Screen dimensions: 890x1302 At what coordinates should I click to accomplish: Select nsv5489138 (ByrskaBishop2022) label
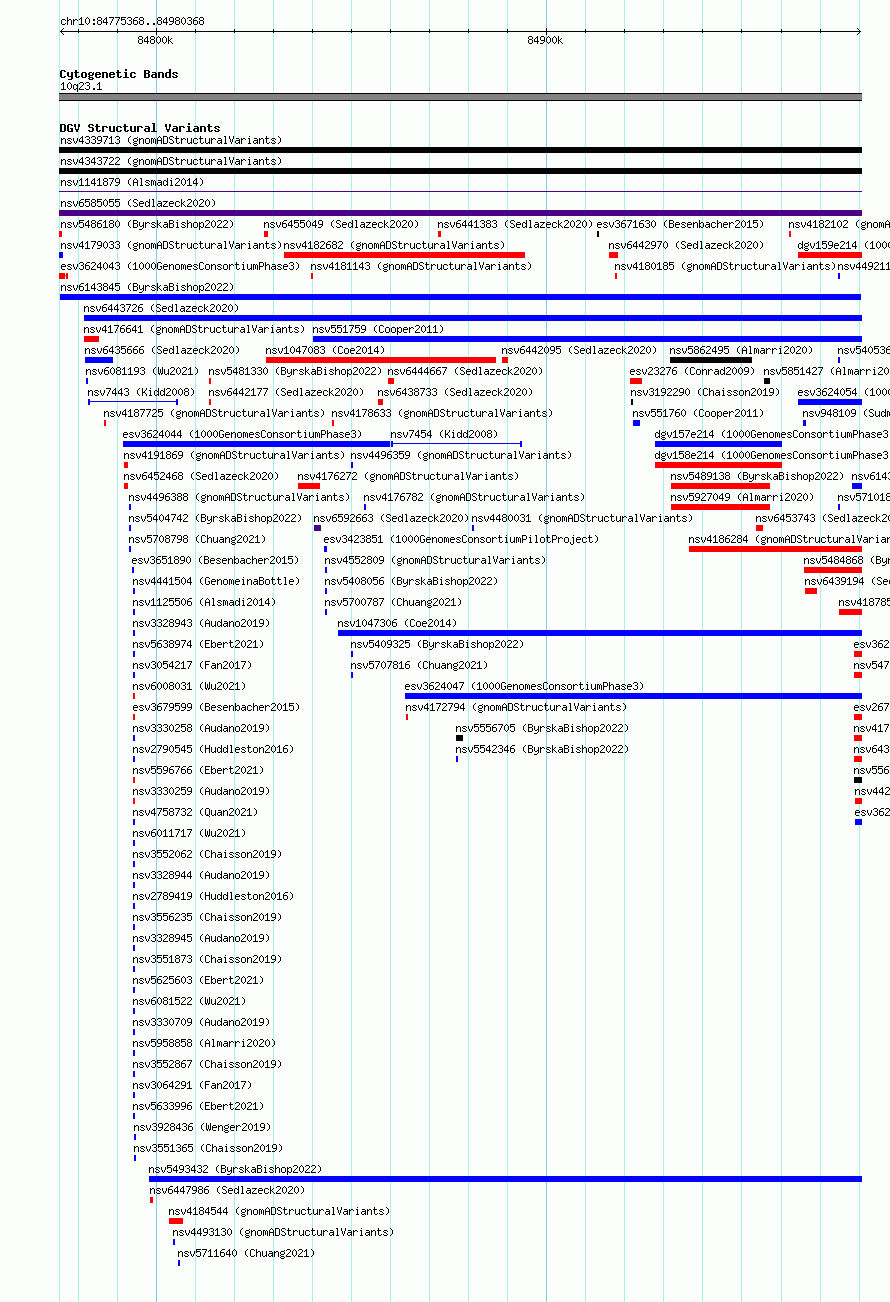tap(758, 476)
